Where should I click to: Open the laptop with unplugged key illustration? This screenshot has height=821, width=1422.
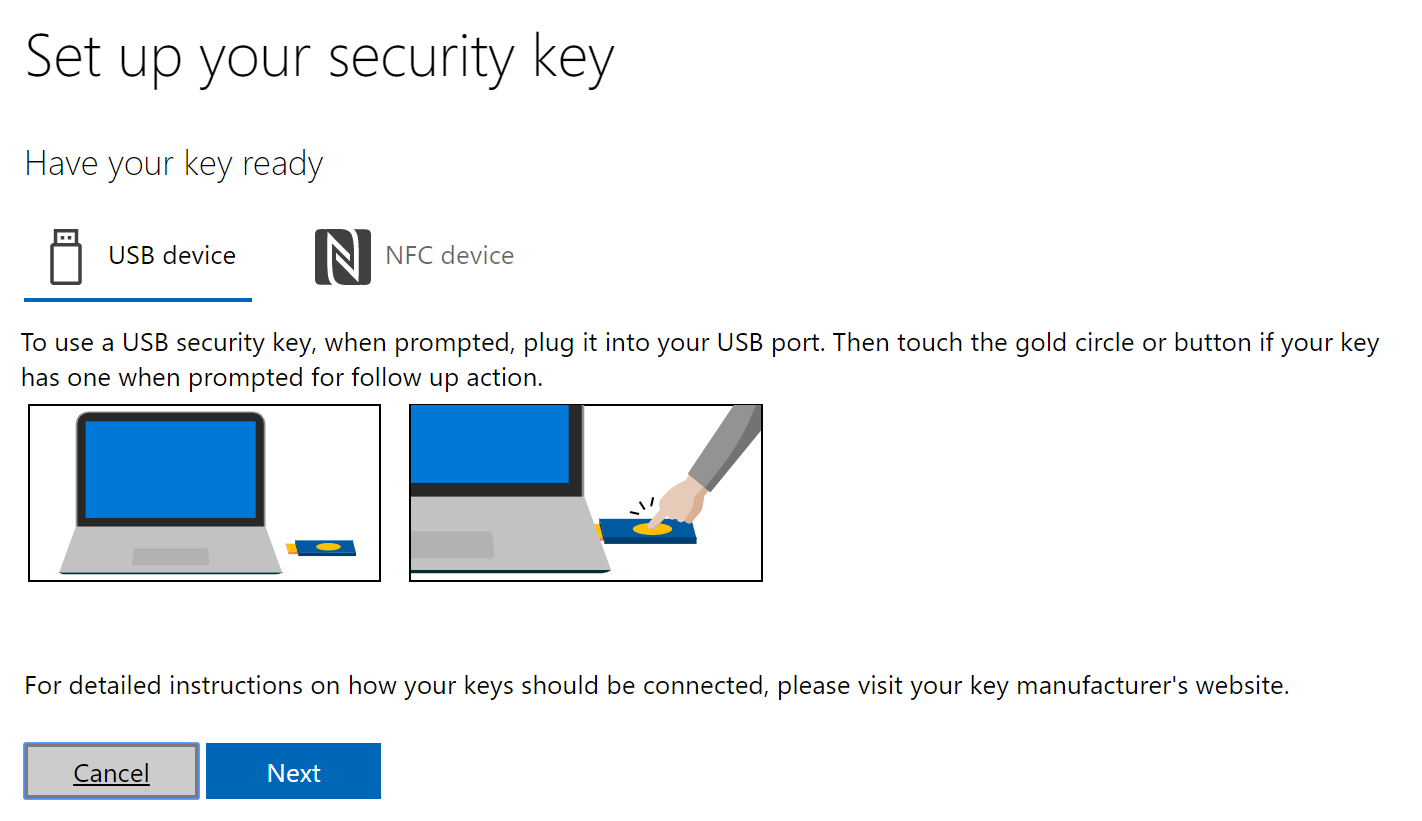click(x=204, y=492)
